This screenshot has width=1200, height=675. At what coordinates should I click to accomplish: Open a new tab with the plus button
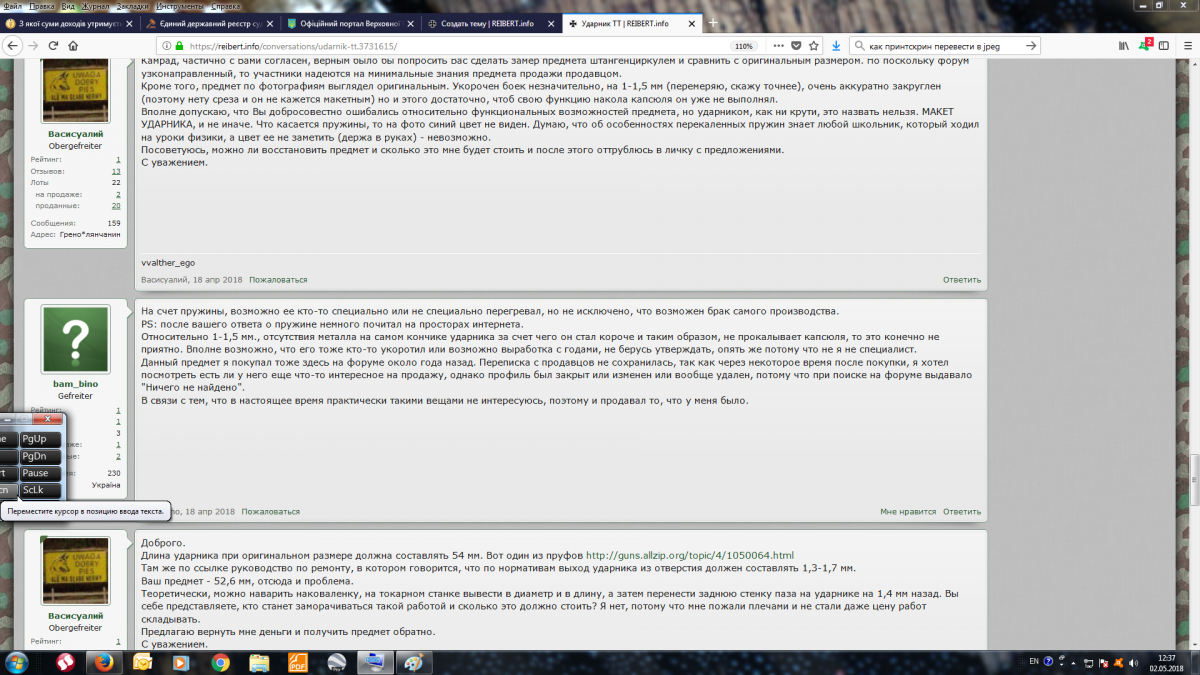tap(713, 23)
